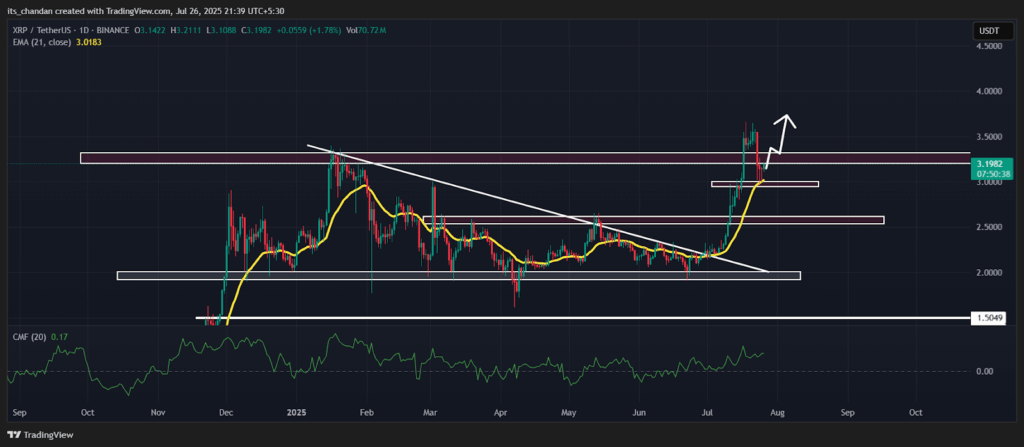Image resolution: width=1024 pixels, height=447 pixels.
Task: Click the candle countdown 07:50:38
Action: click(x=991, y=174)
